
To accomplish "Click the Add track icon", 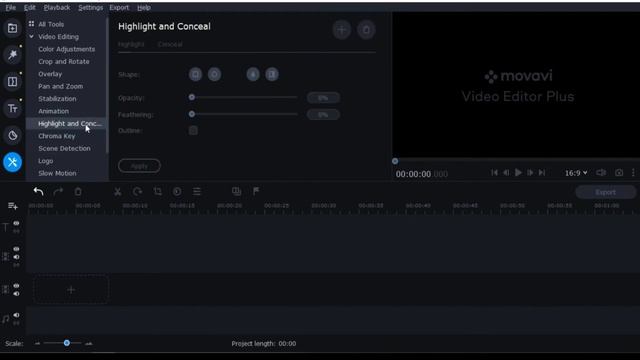I will click(13, 206).
